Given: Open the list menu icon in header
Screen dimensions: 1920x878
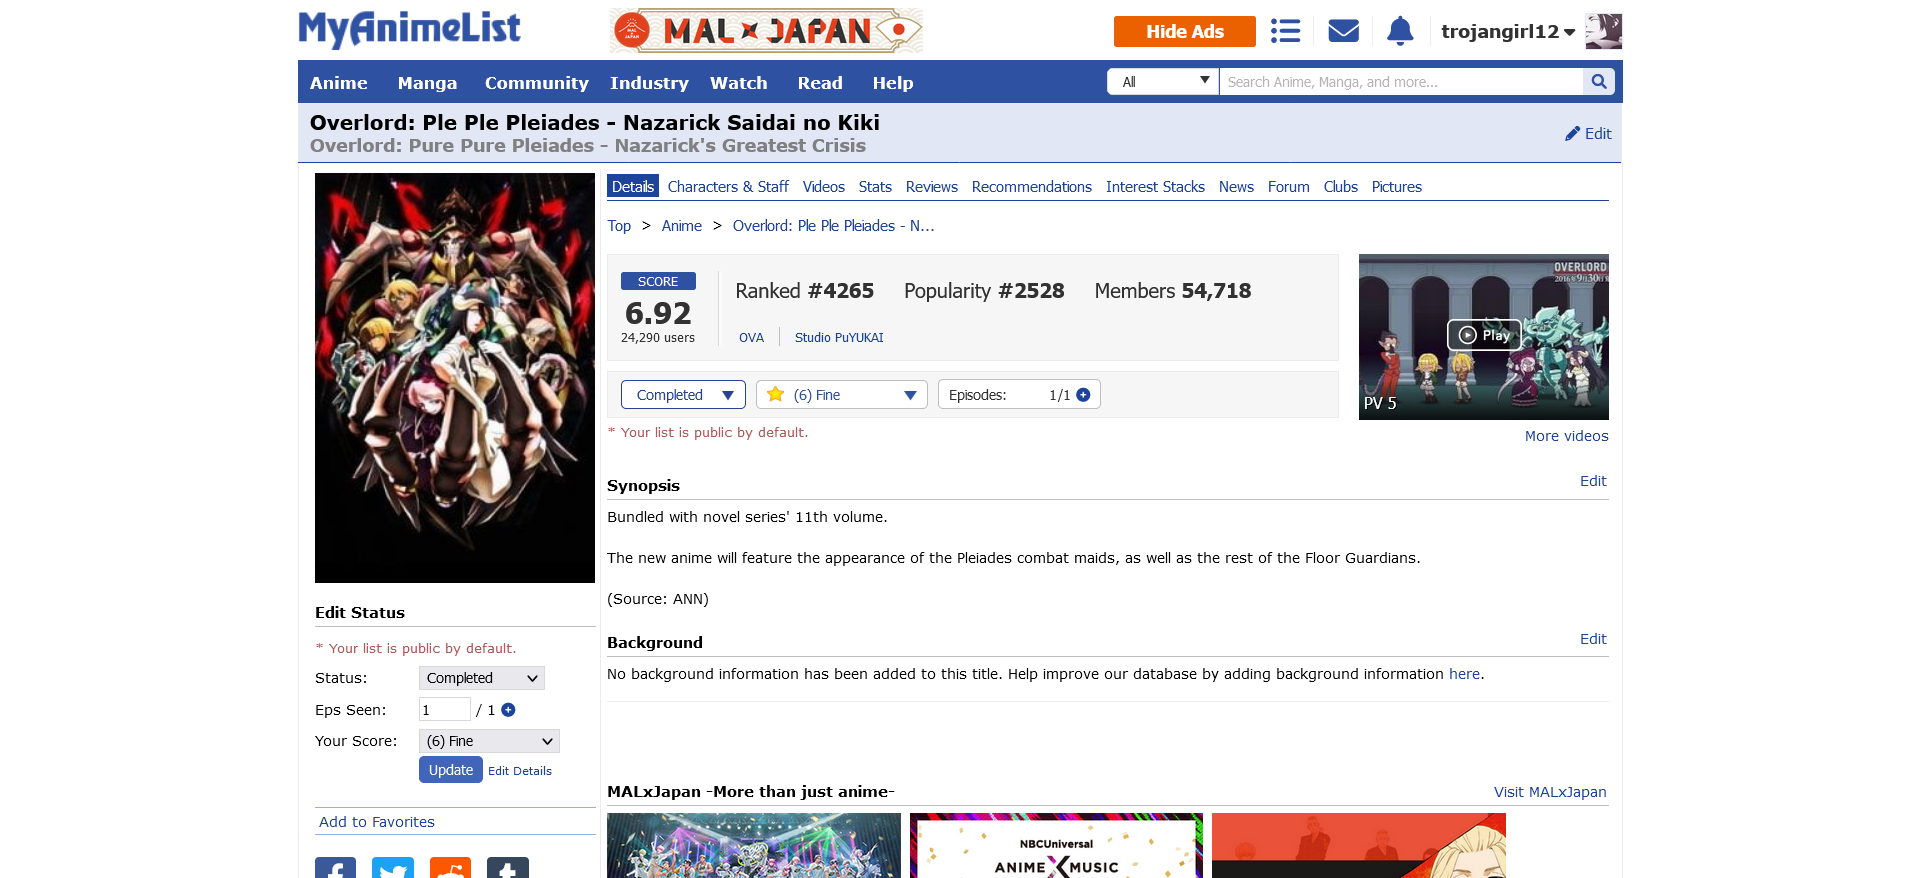Looking at the screenshot, I should [x=1285, y=31].
